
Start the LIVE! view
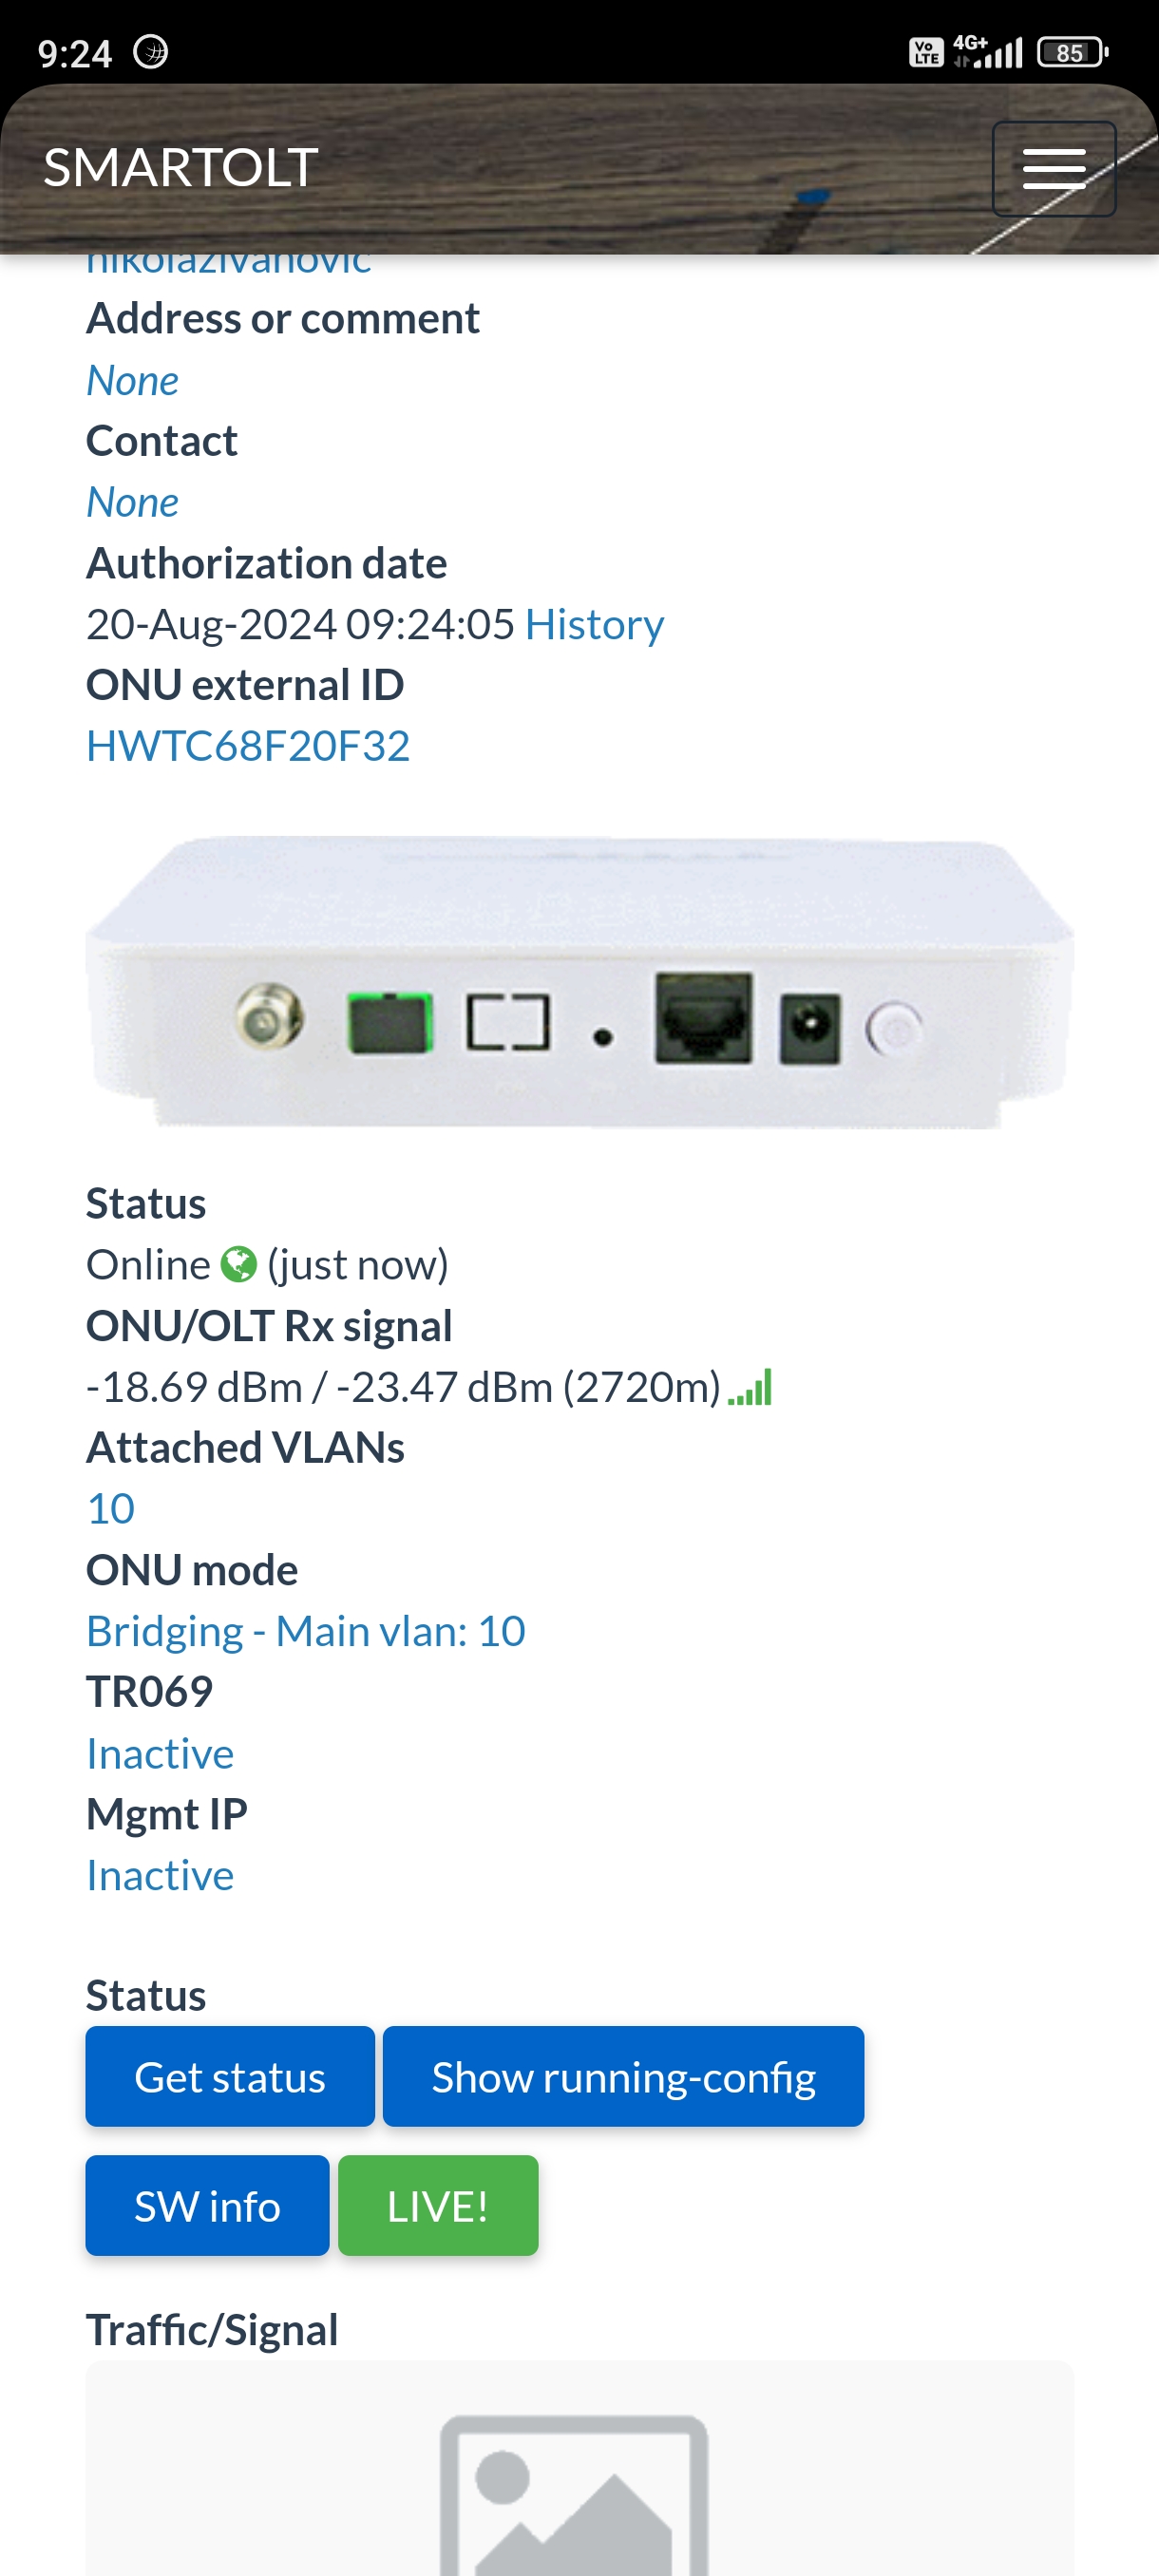click(x=438, y=2206)
